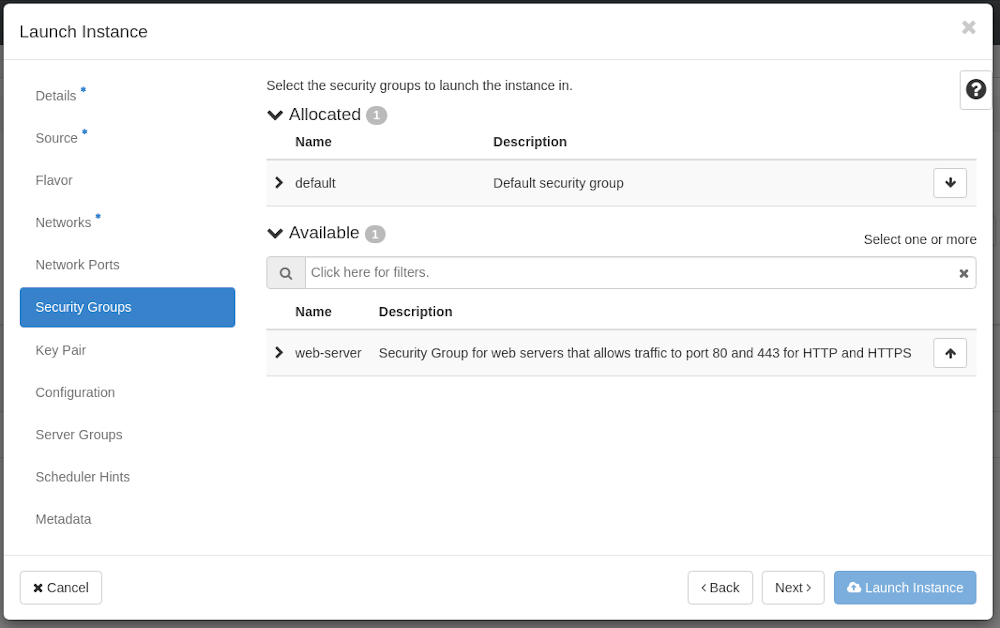Expand the web-server security group row

click(279, 353)
